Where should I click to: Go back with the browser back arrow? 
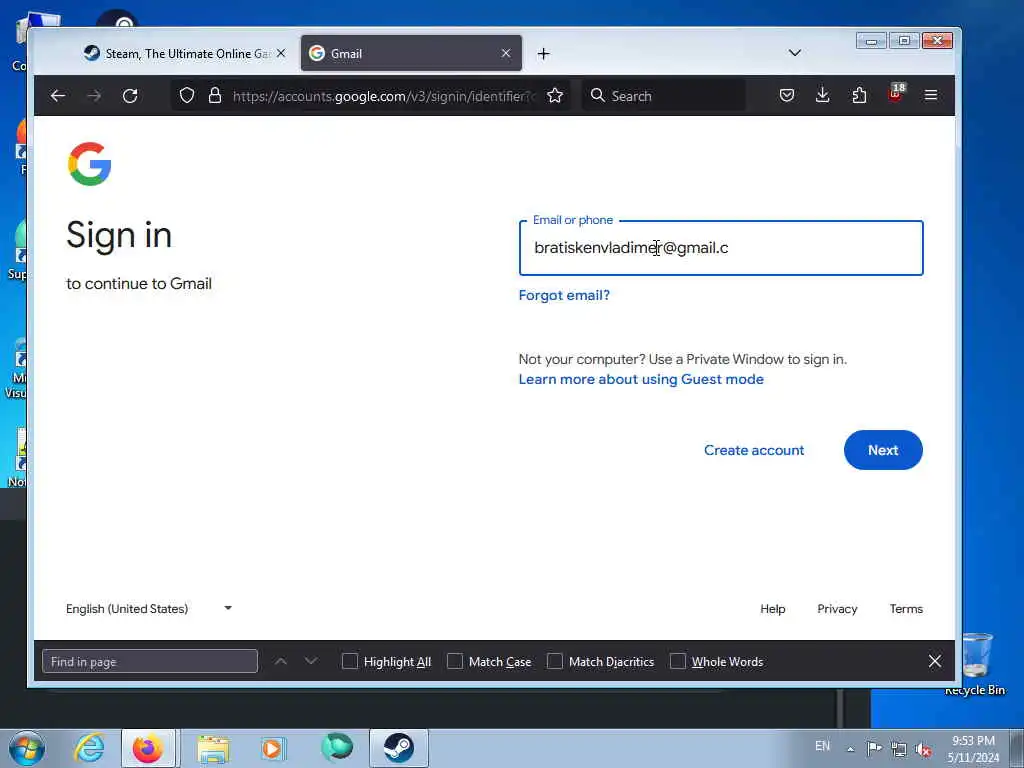tap(57, 96)
